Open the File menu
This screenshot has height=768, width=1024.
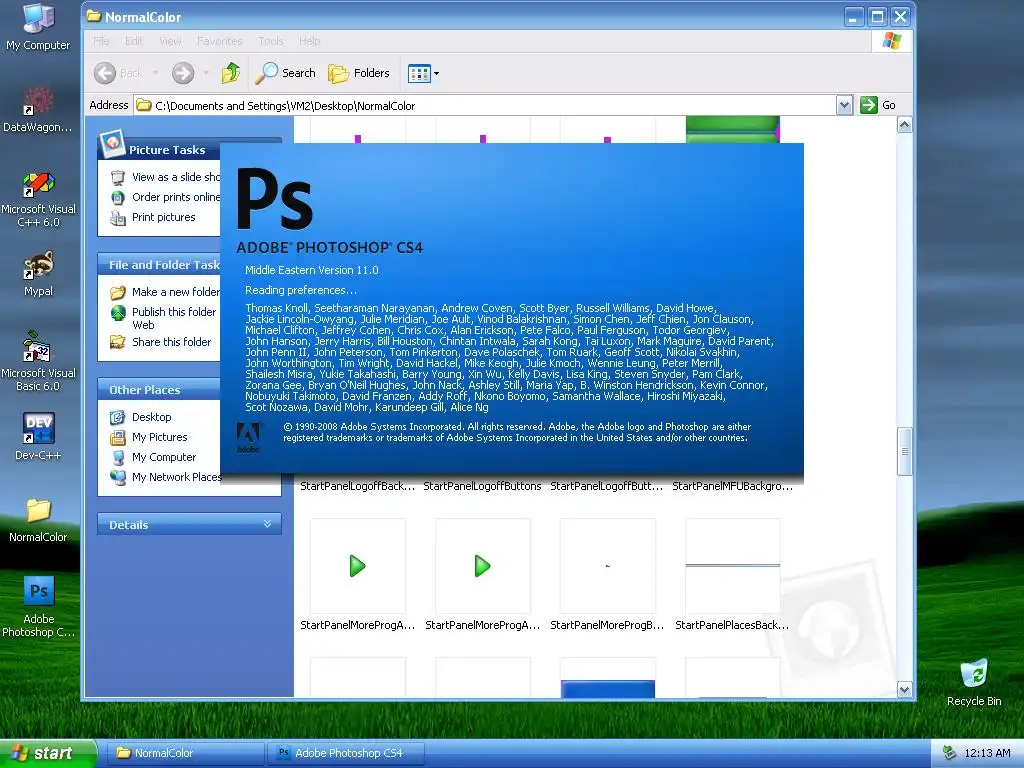click(101, 41)
